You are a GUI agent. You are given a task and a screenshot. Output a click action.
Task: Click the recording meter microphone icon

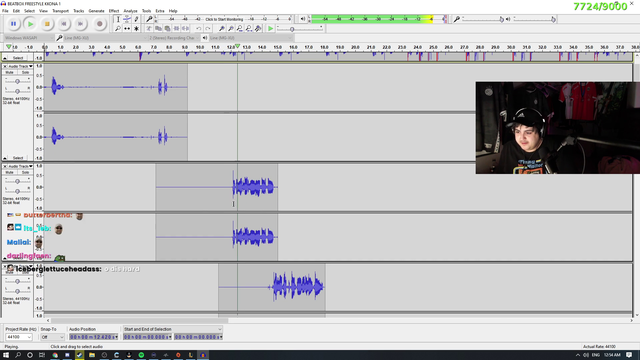pyautogui.click(x=149, y=19)
